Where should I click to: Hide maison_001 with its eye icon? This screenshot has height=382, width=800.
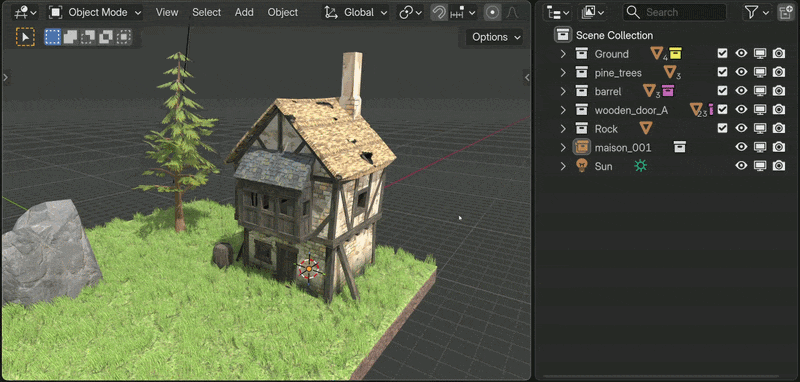[741, 146]
